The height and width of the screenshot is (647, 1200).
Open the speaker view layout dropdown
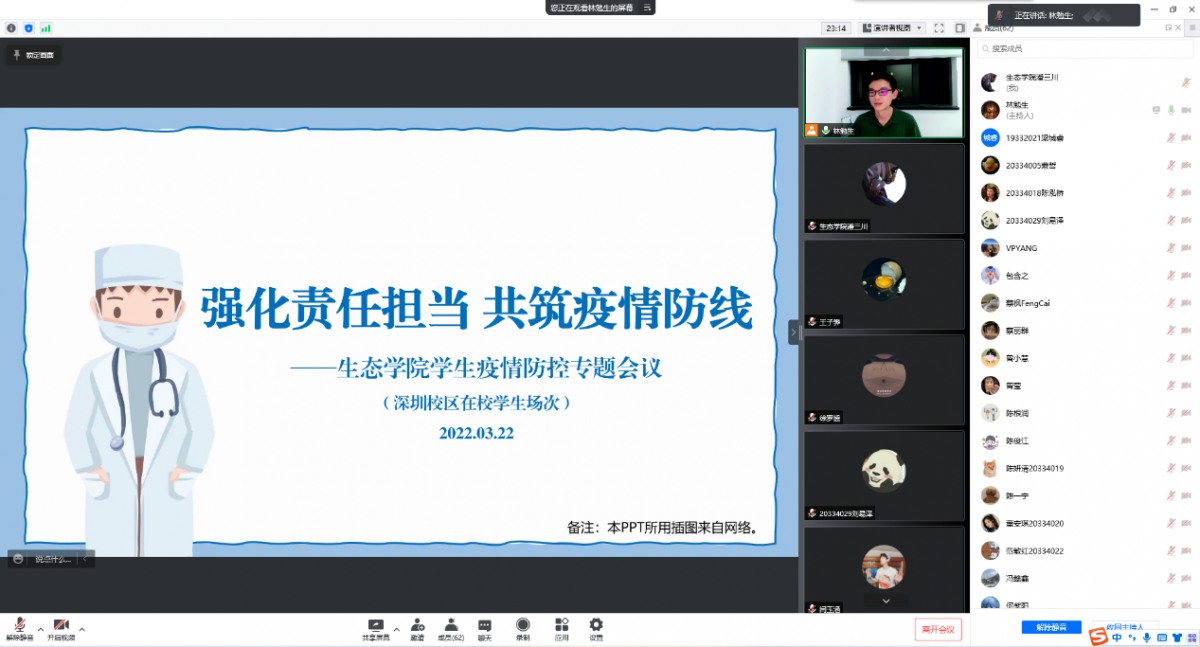coord(892,28)
